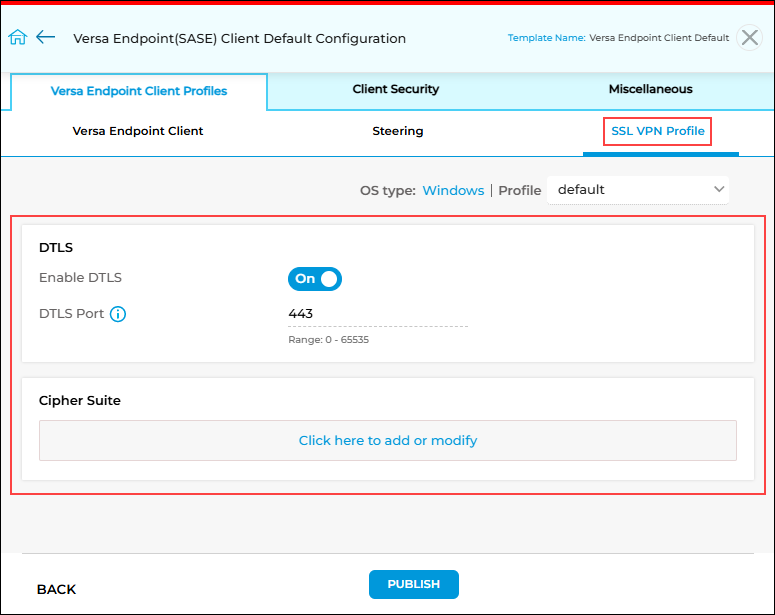Switch to the Client Security tab

coord(395,89)
